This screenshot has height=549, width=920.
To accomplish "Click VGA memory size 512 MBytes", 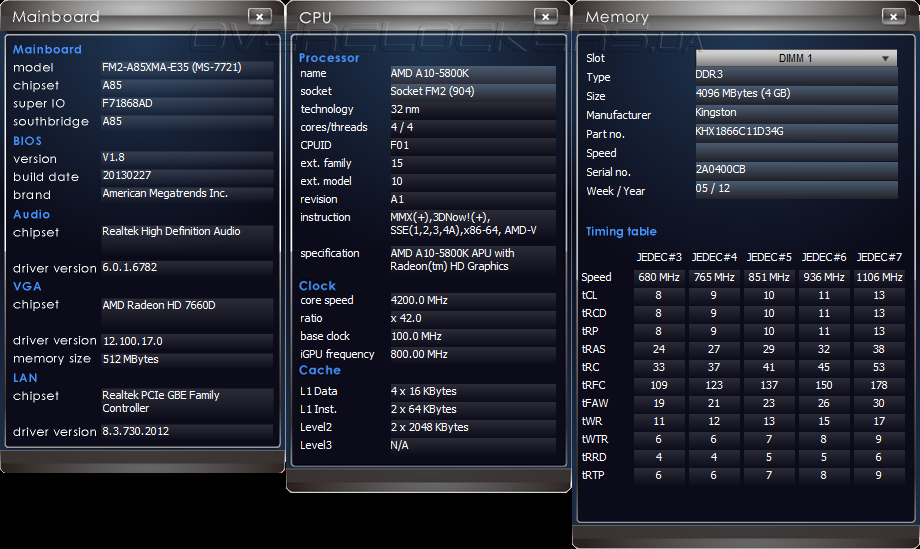I will coord(187,359).
